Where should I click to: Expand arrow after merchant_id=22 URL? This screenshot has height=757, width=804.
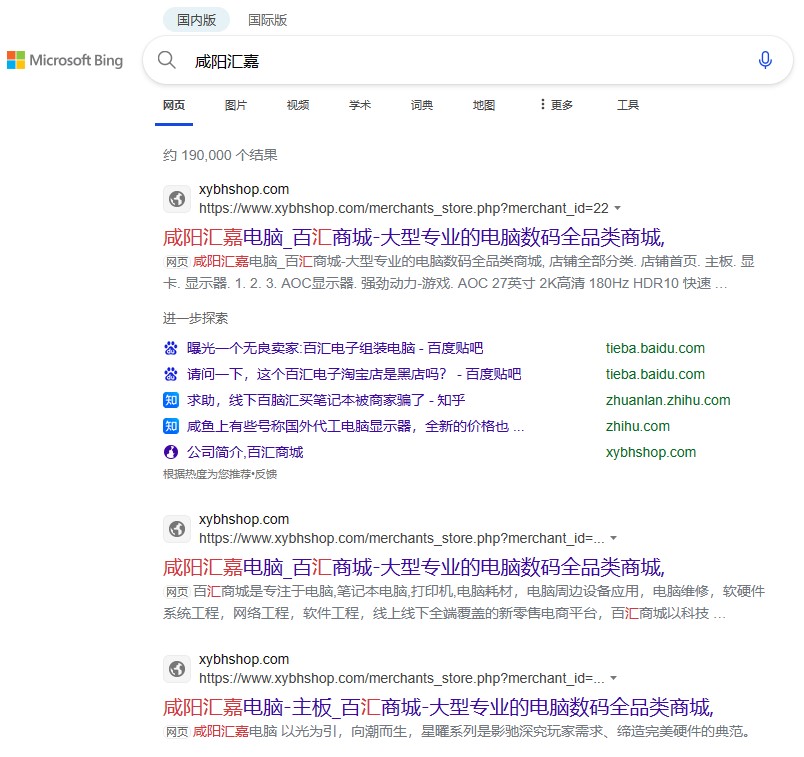[x=617, y=208]
